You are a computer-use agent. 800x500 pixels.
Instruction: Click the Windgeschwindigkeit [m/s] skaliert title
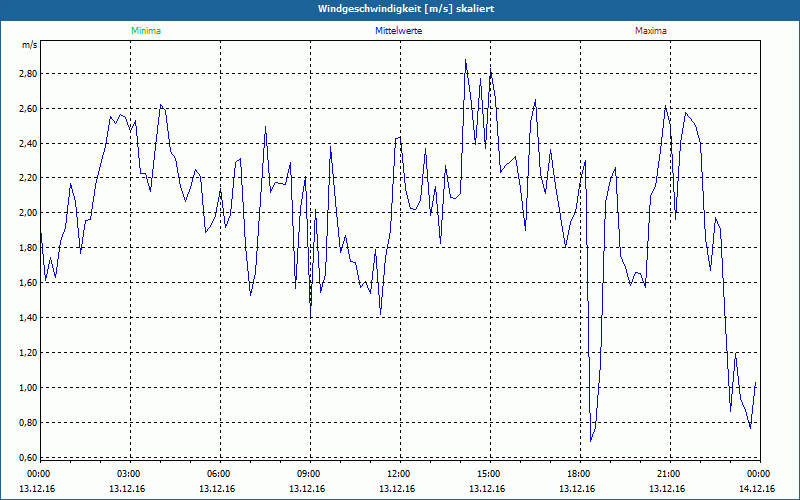[406, 9]
